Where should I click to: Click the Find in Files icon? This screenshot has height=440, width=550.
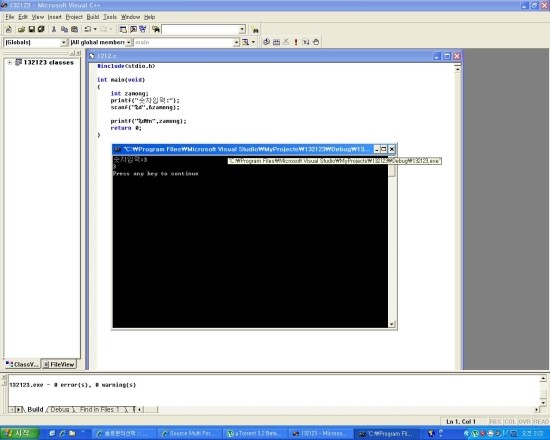(156, 29)
